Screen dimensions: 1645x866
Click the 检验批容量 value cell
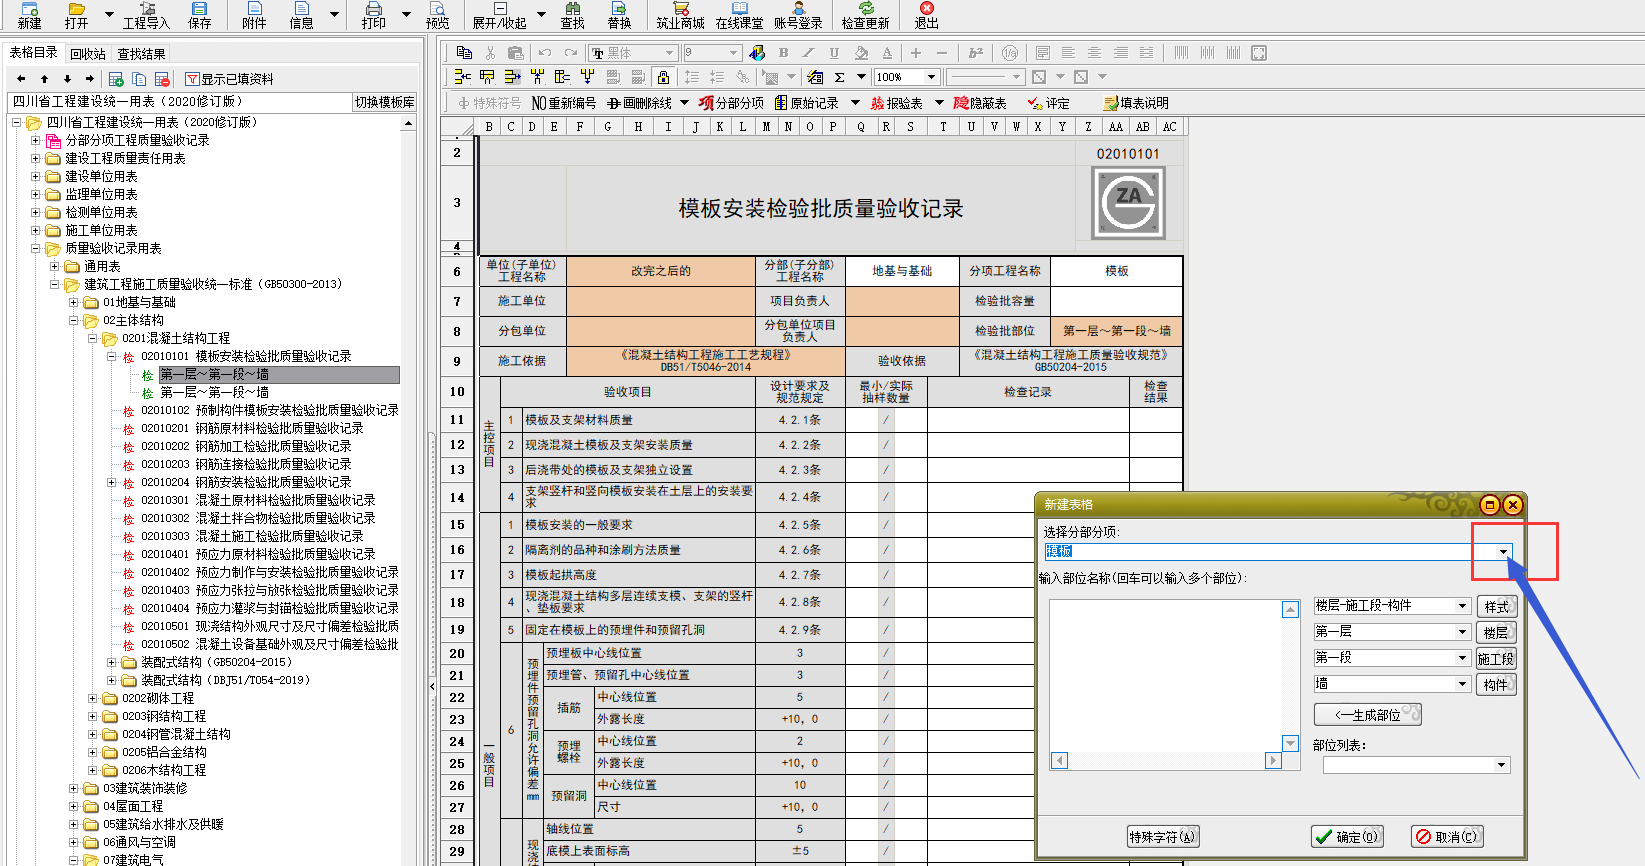(x=1117, y=301)
